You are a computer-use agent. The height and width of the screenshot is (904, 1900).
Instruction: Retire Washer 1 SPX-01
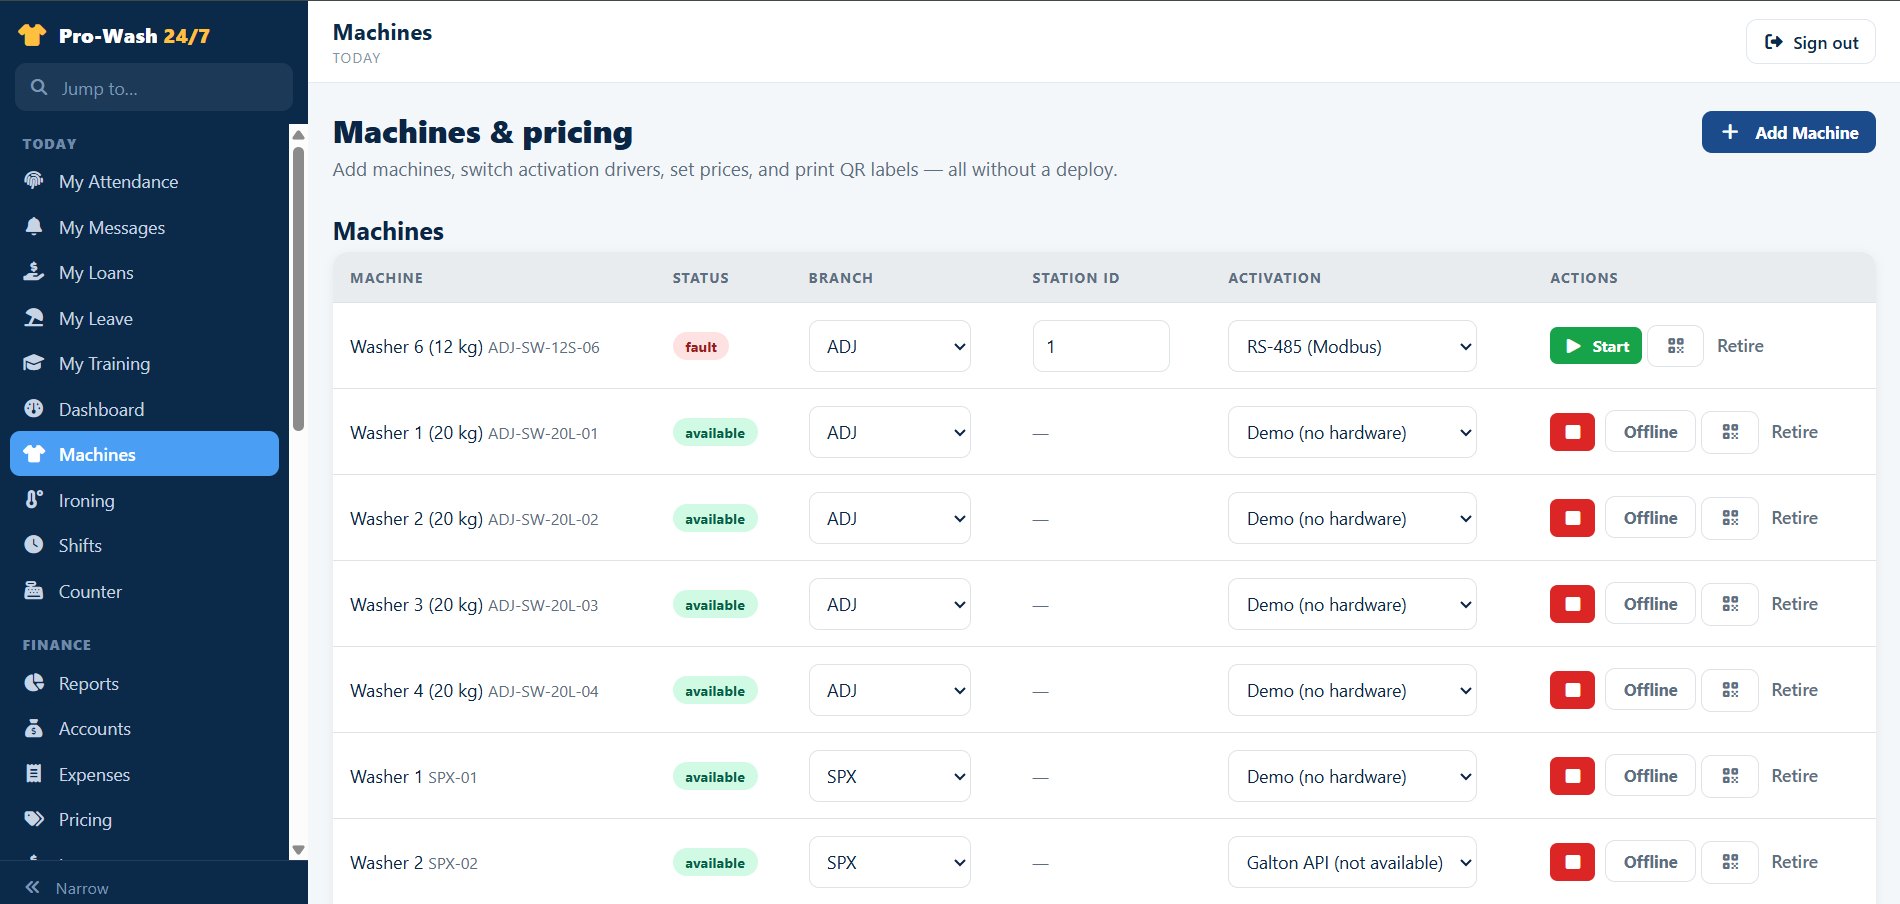(x=1794, y=776)
